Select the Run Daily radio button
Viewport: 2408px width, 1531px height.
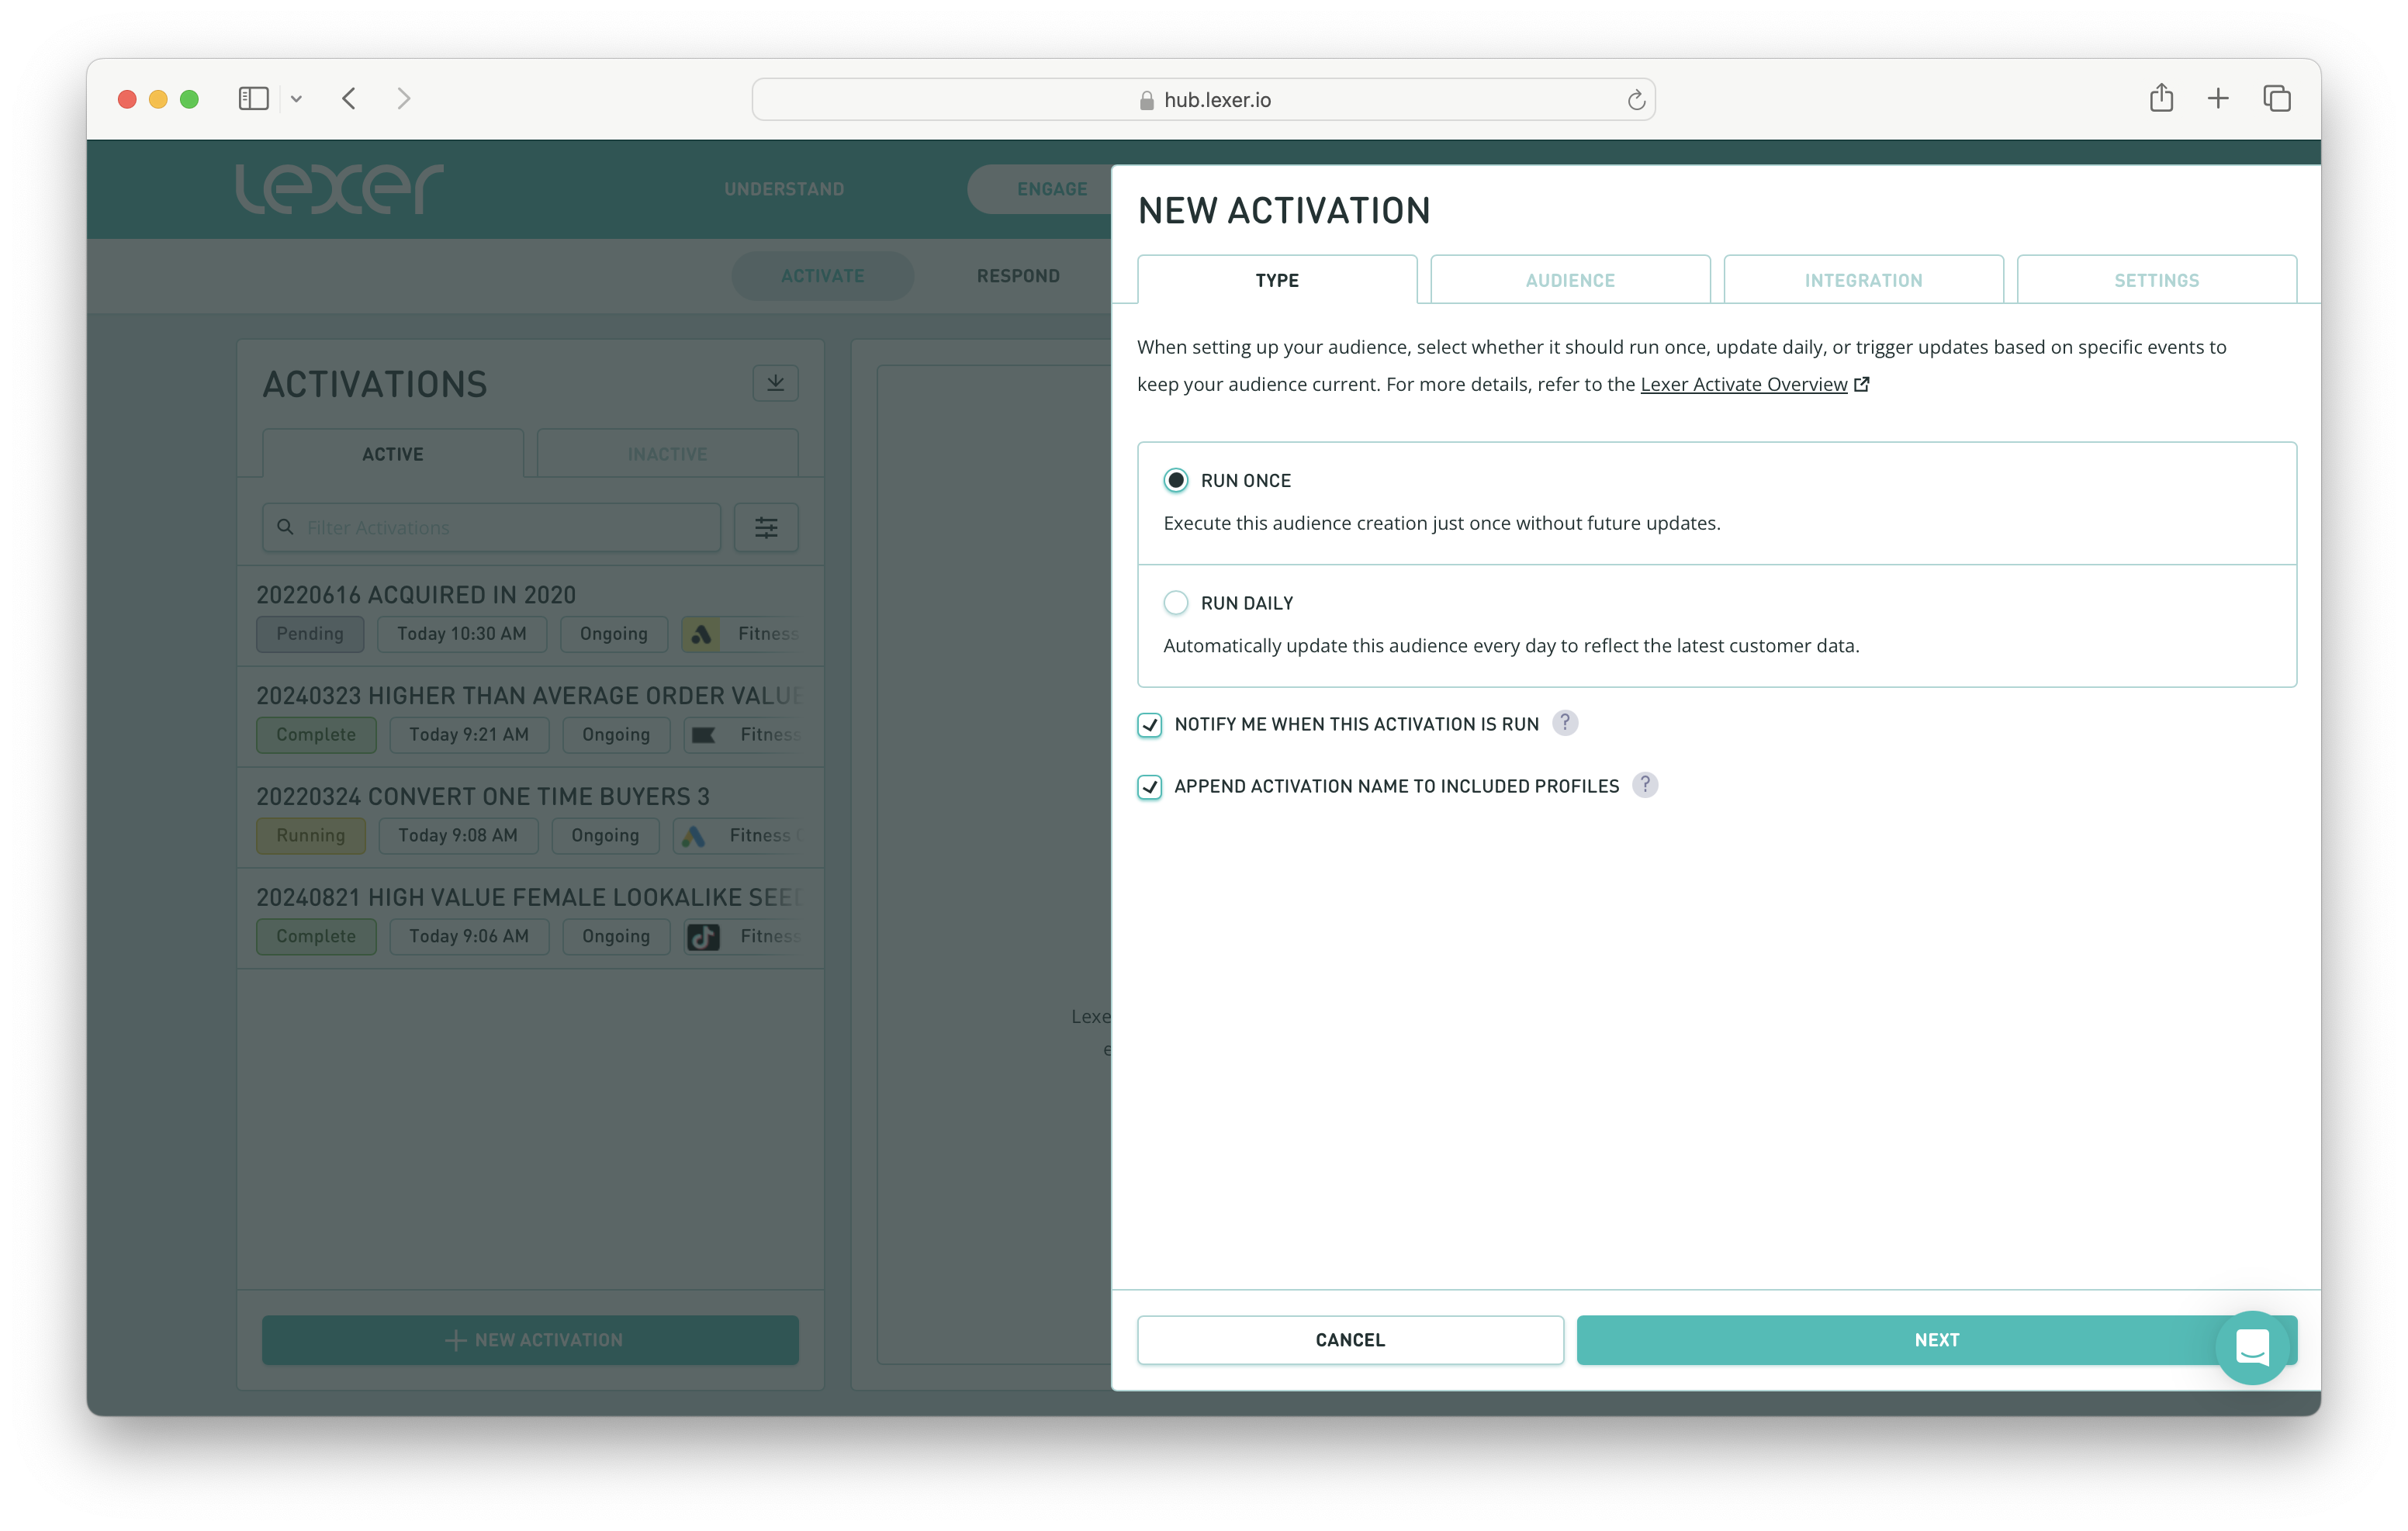click(x=1176, y=603)
